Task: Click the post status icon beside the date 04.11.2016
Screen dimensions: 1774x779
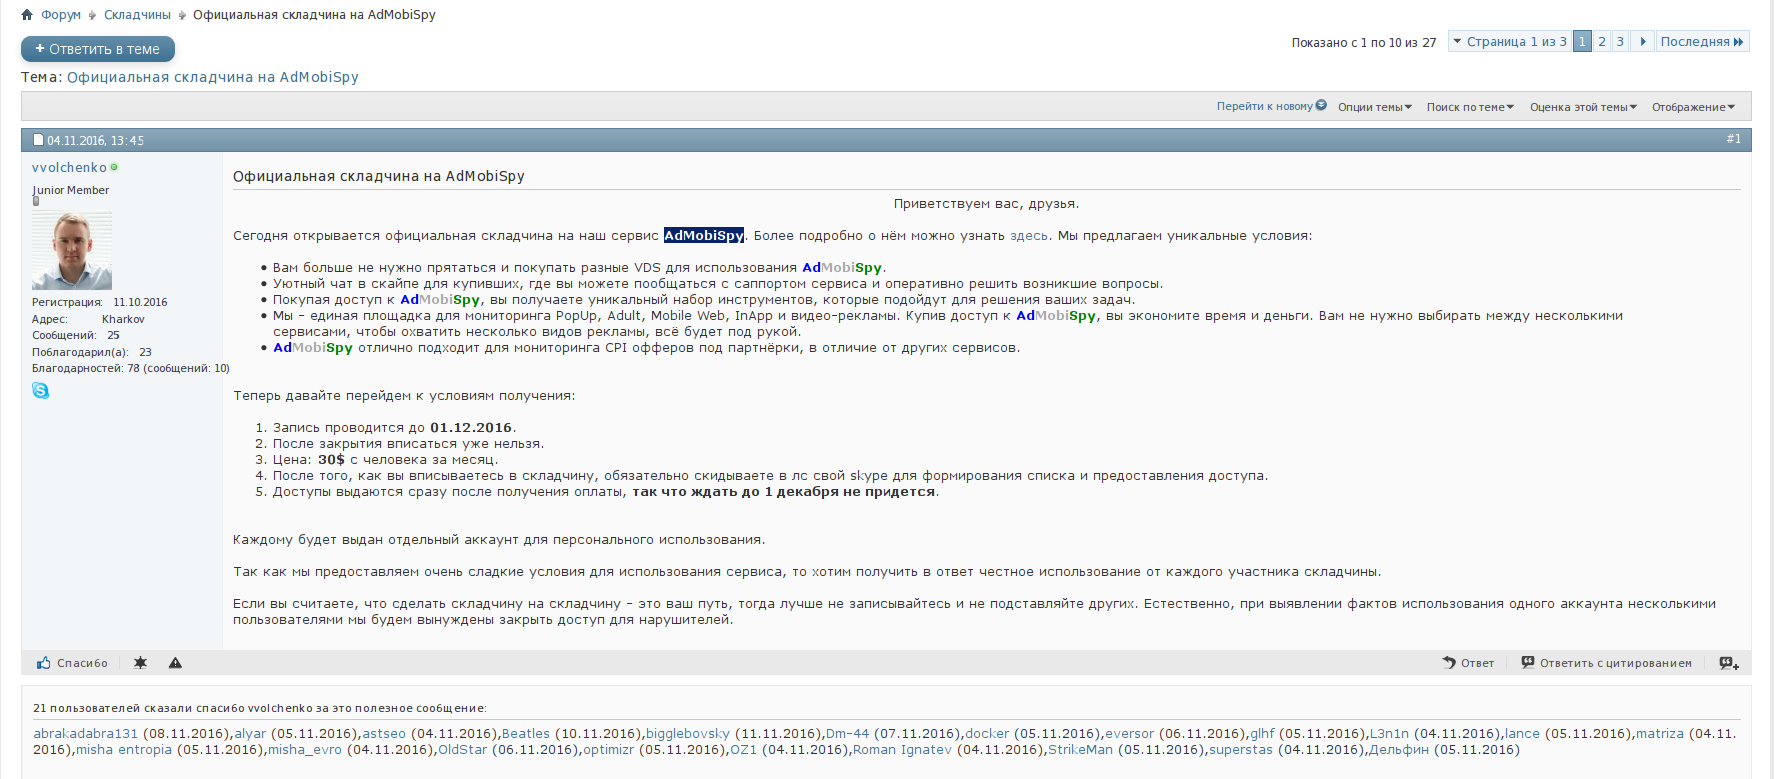Action: [39, 140]
